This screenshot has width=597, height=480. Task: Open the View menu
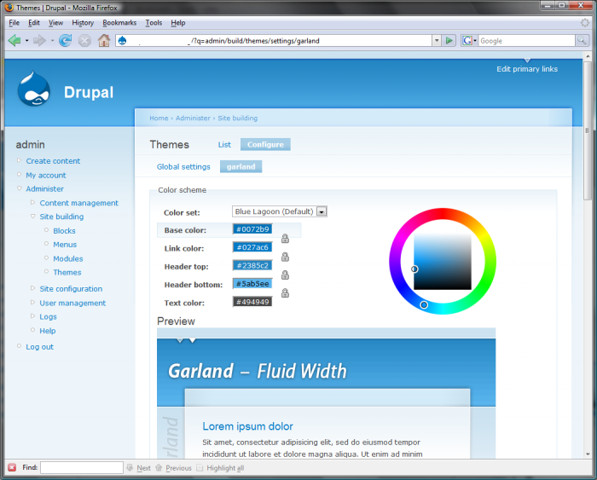point(56,23)
